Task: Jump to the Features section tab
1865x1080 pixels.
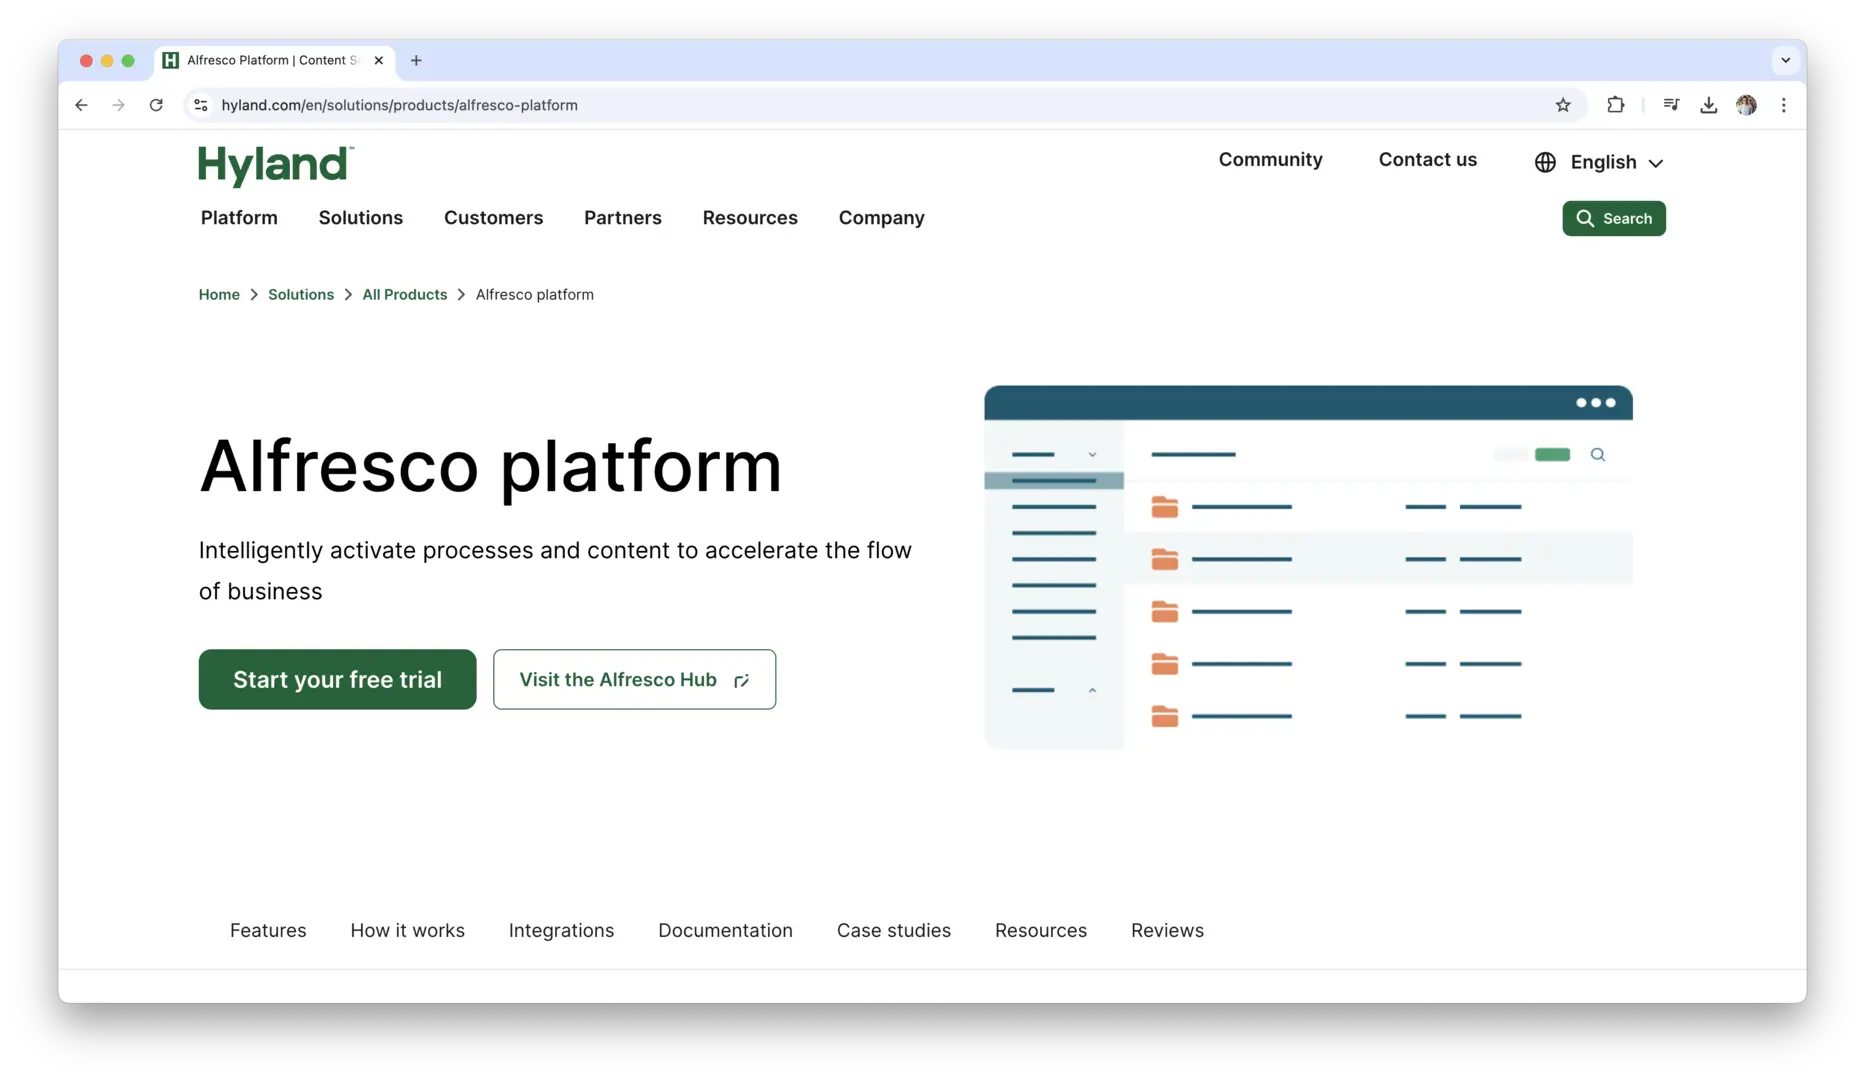Action: tap(268, 930)
